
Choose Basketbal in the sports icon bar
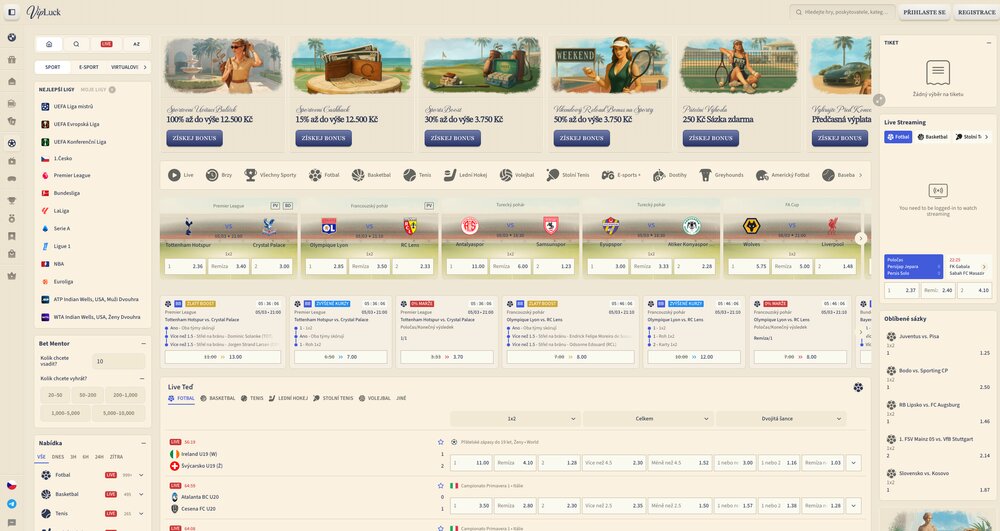(371, 175)
